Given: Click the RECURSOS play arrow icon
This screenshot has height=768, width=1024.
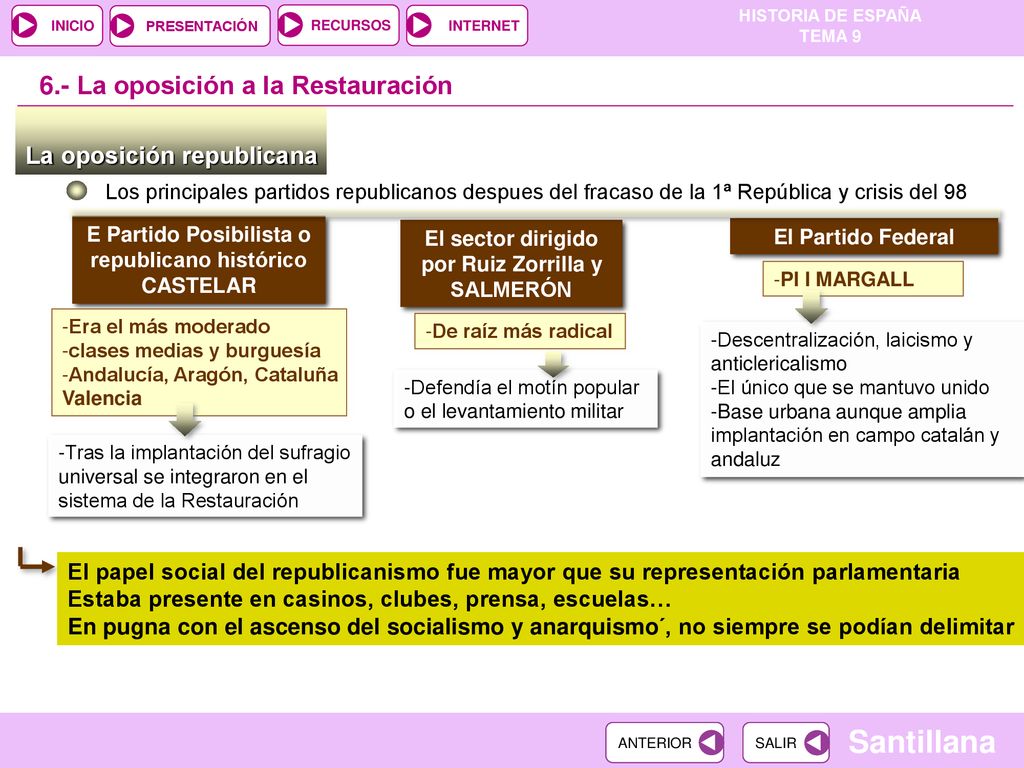Looking at the screenshot, I should 291,25.
